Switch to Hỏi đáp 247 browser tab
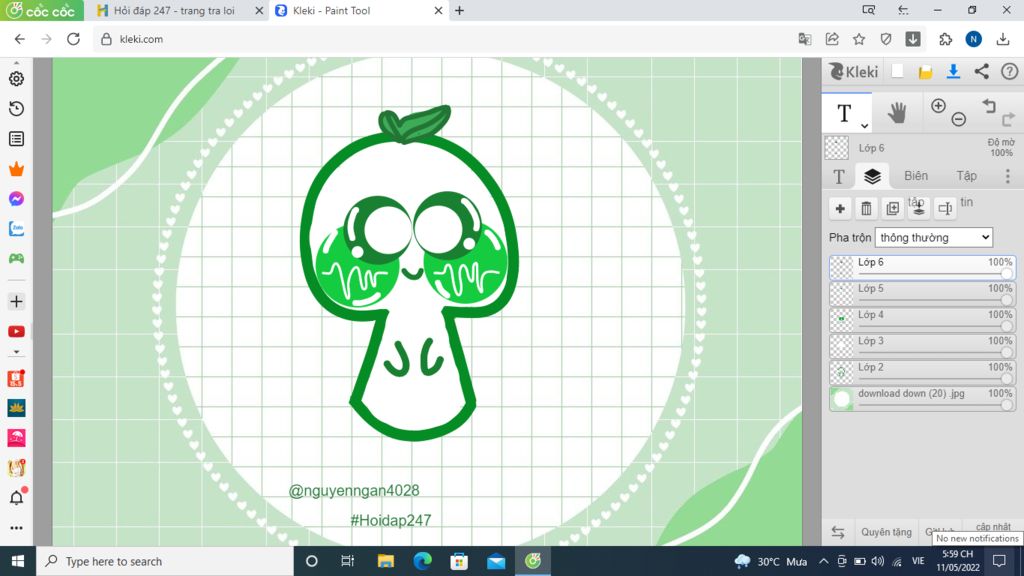Screen dimensions: 1024x576 (x=176, y=10)
